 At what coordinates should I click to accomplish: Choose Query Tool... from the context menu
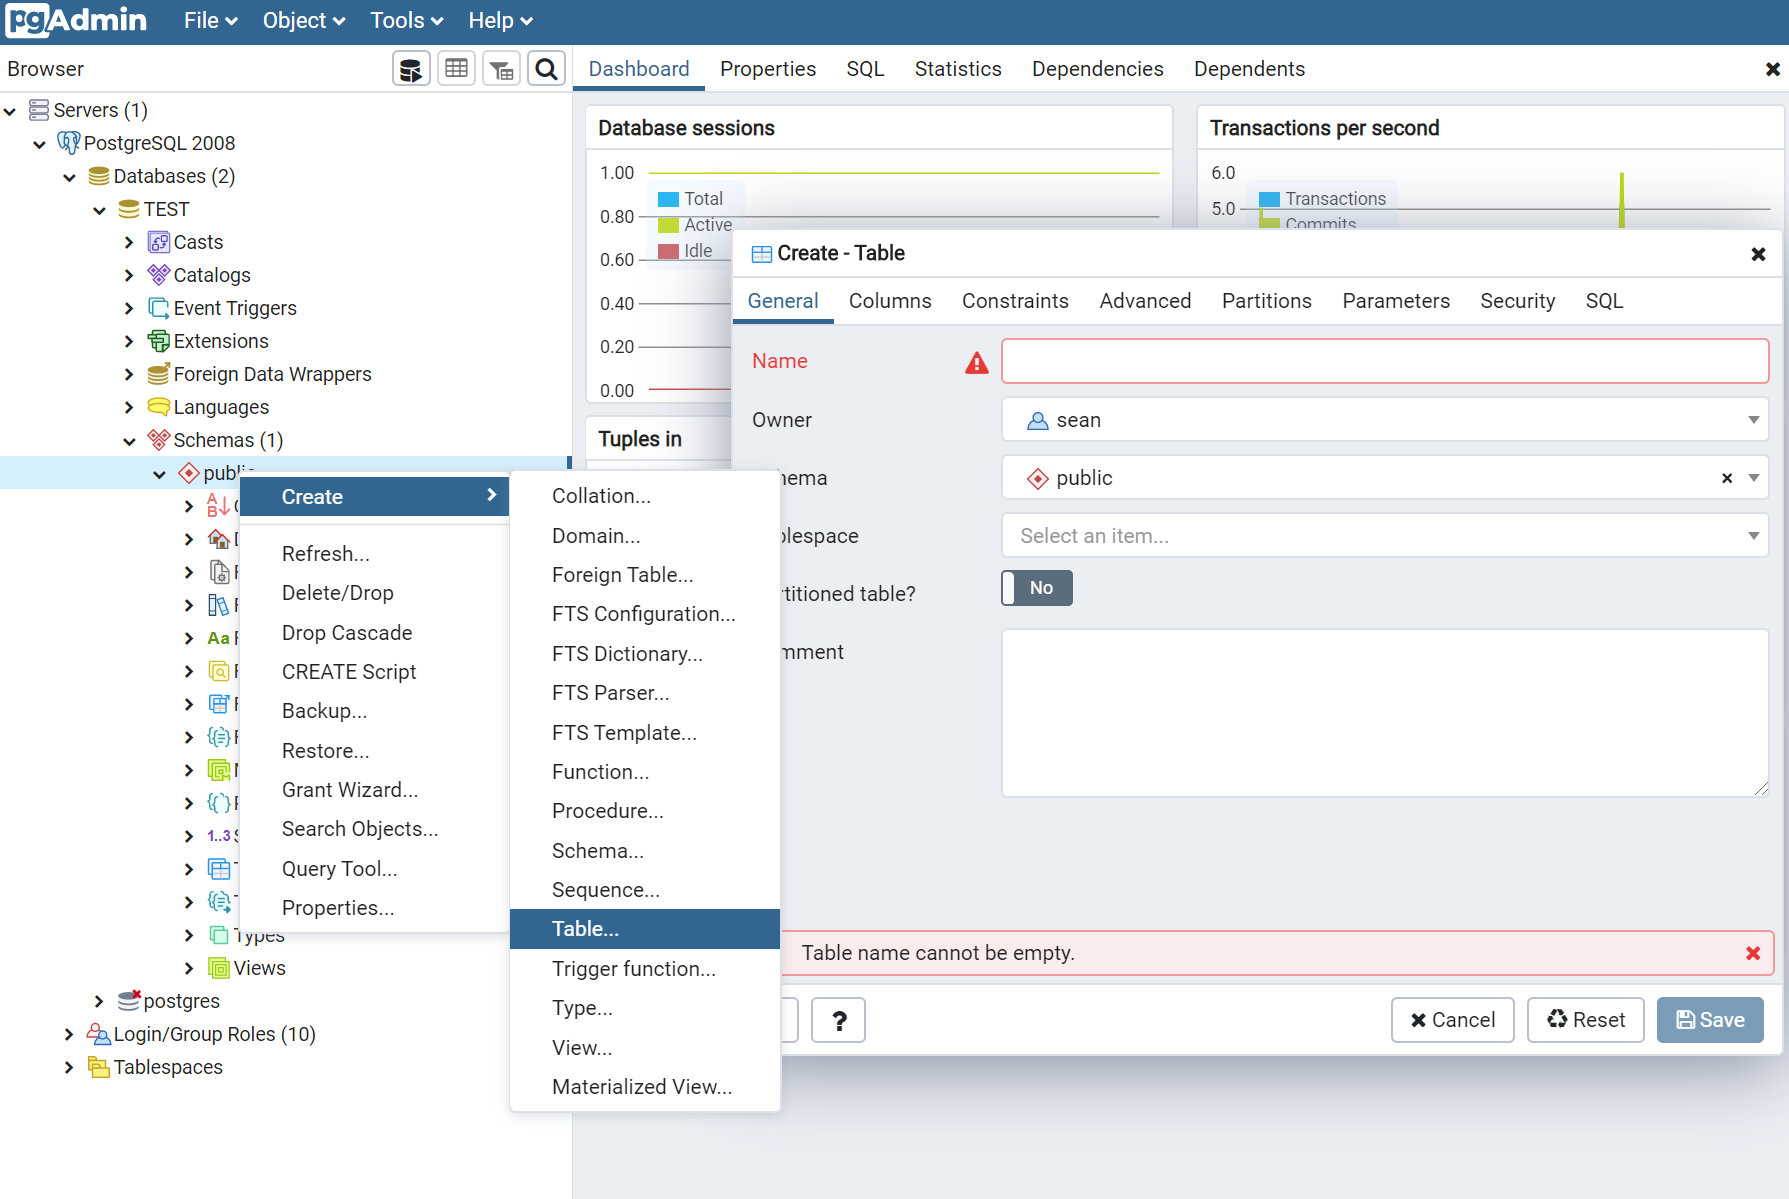(375, 869)
